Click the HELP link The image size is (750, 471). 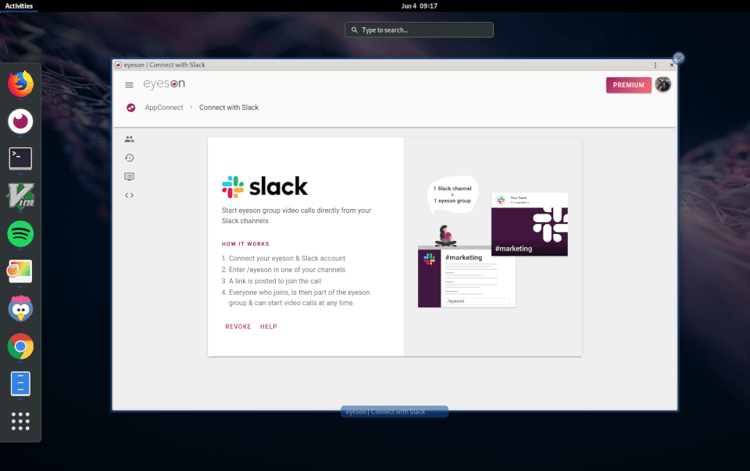pos(269,327)
